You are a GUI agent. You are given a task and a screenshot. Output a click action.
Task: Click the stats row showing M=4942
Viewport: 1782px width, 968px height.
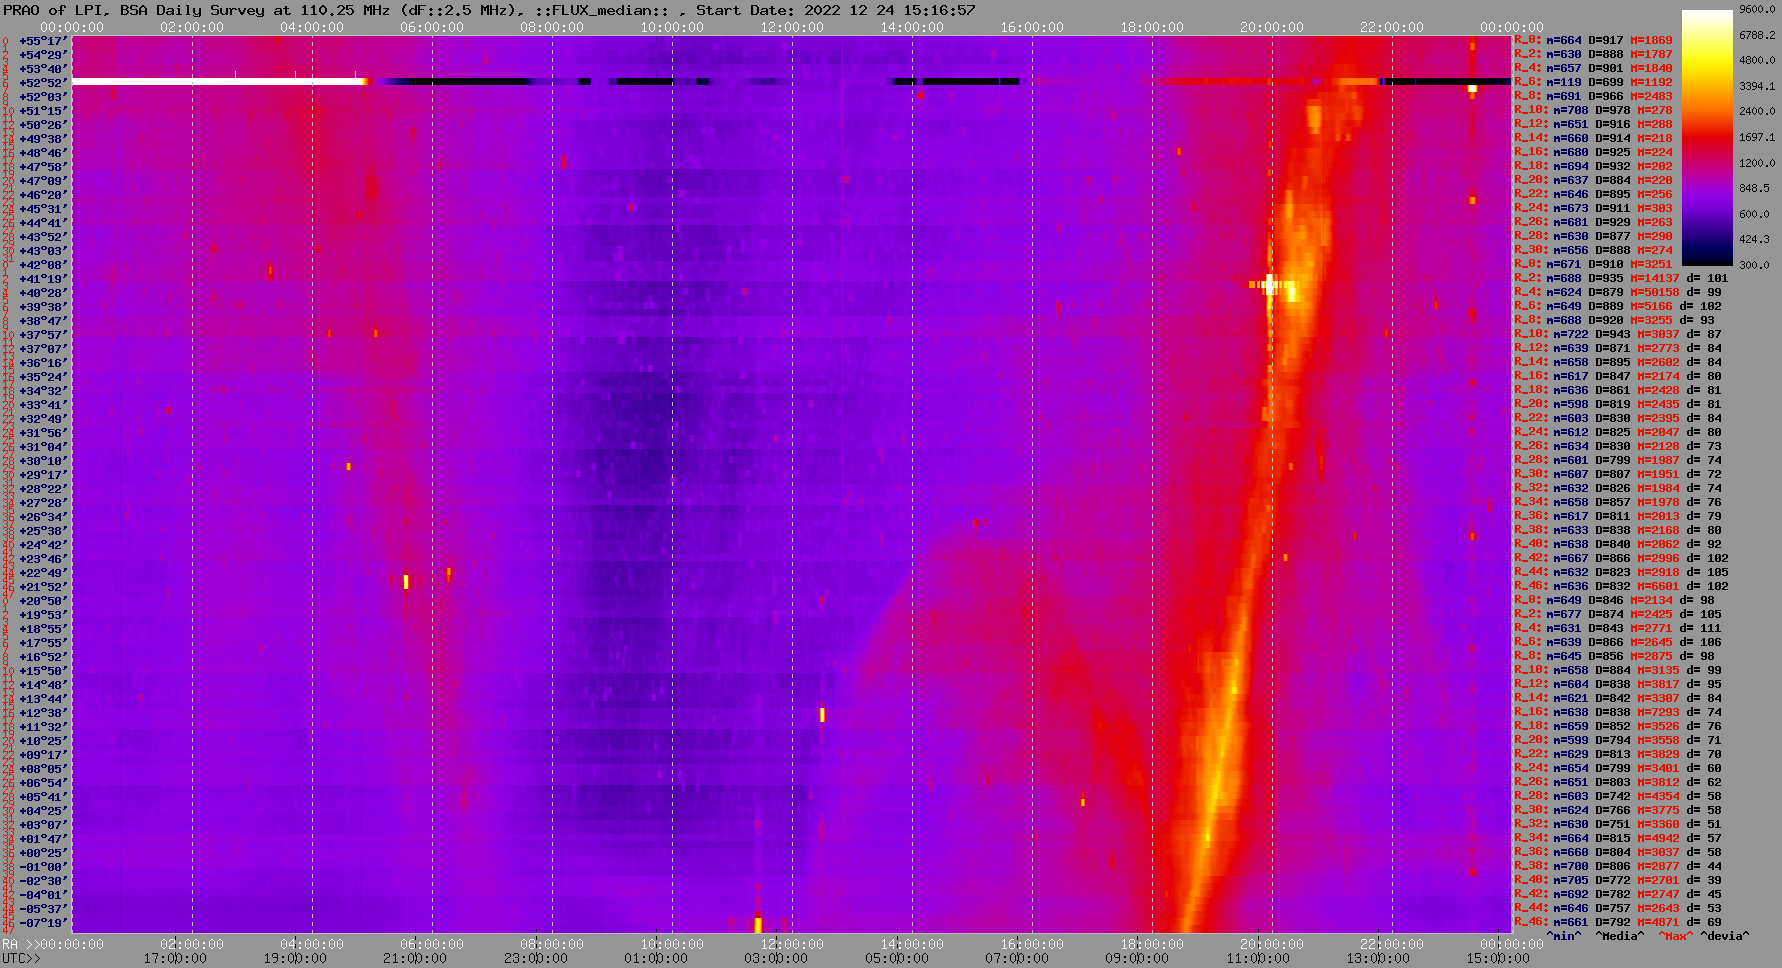click(x=1618, y=838)
